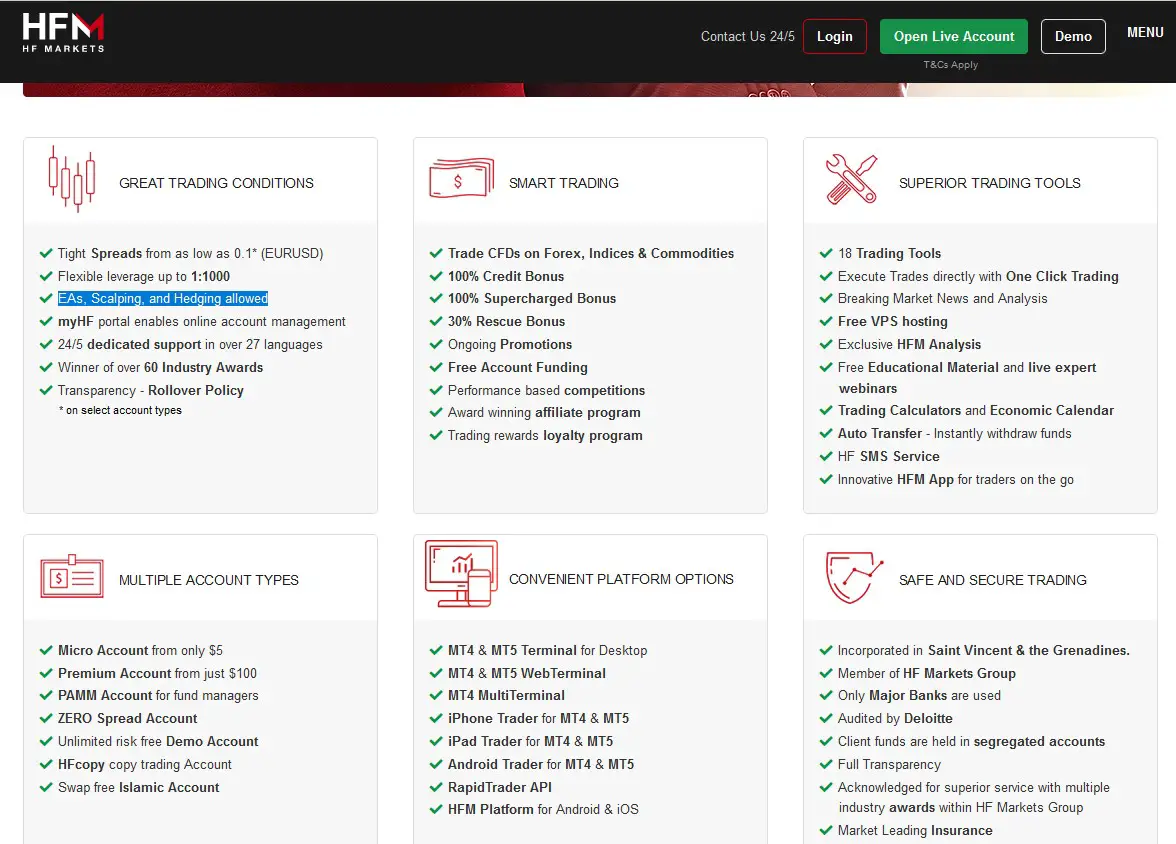Screen dimensions: 1176x844
Task: Click the HFM App link
Action: tap(926, 479)
